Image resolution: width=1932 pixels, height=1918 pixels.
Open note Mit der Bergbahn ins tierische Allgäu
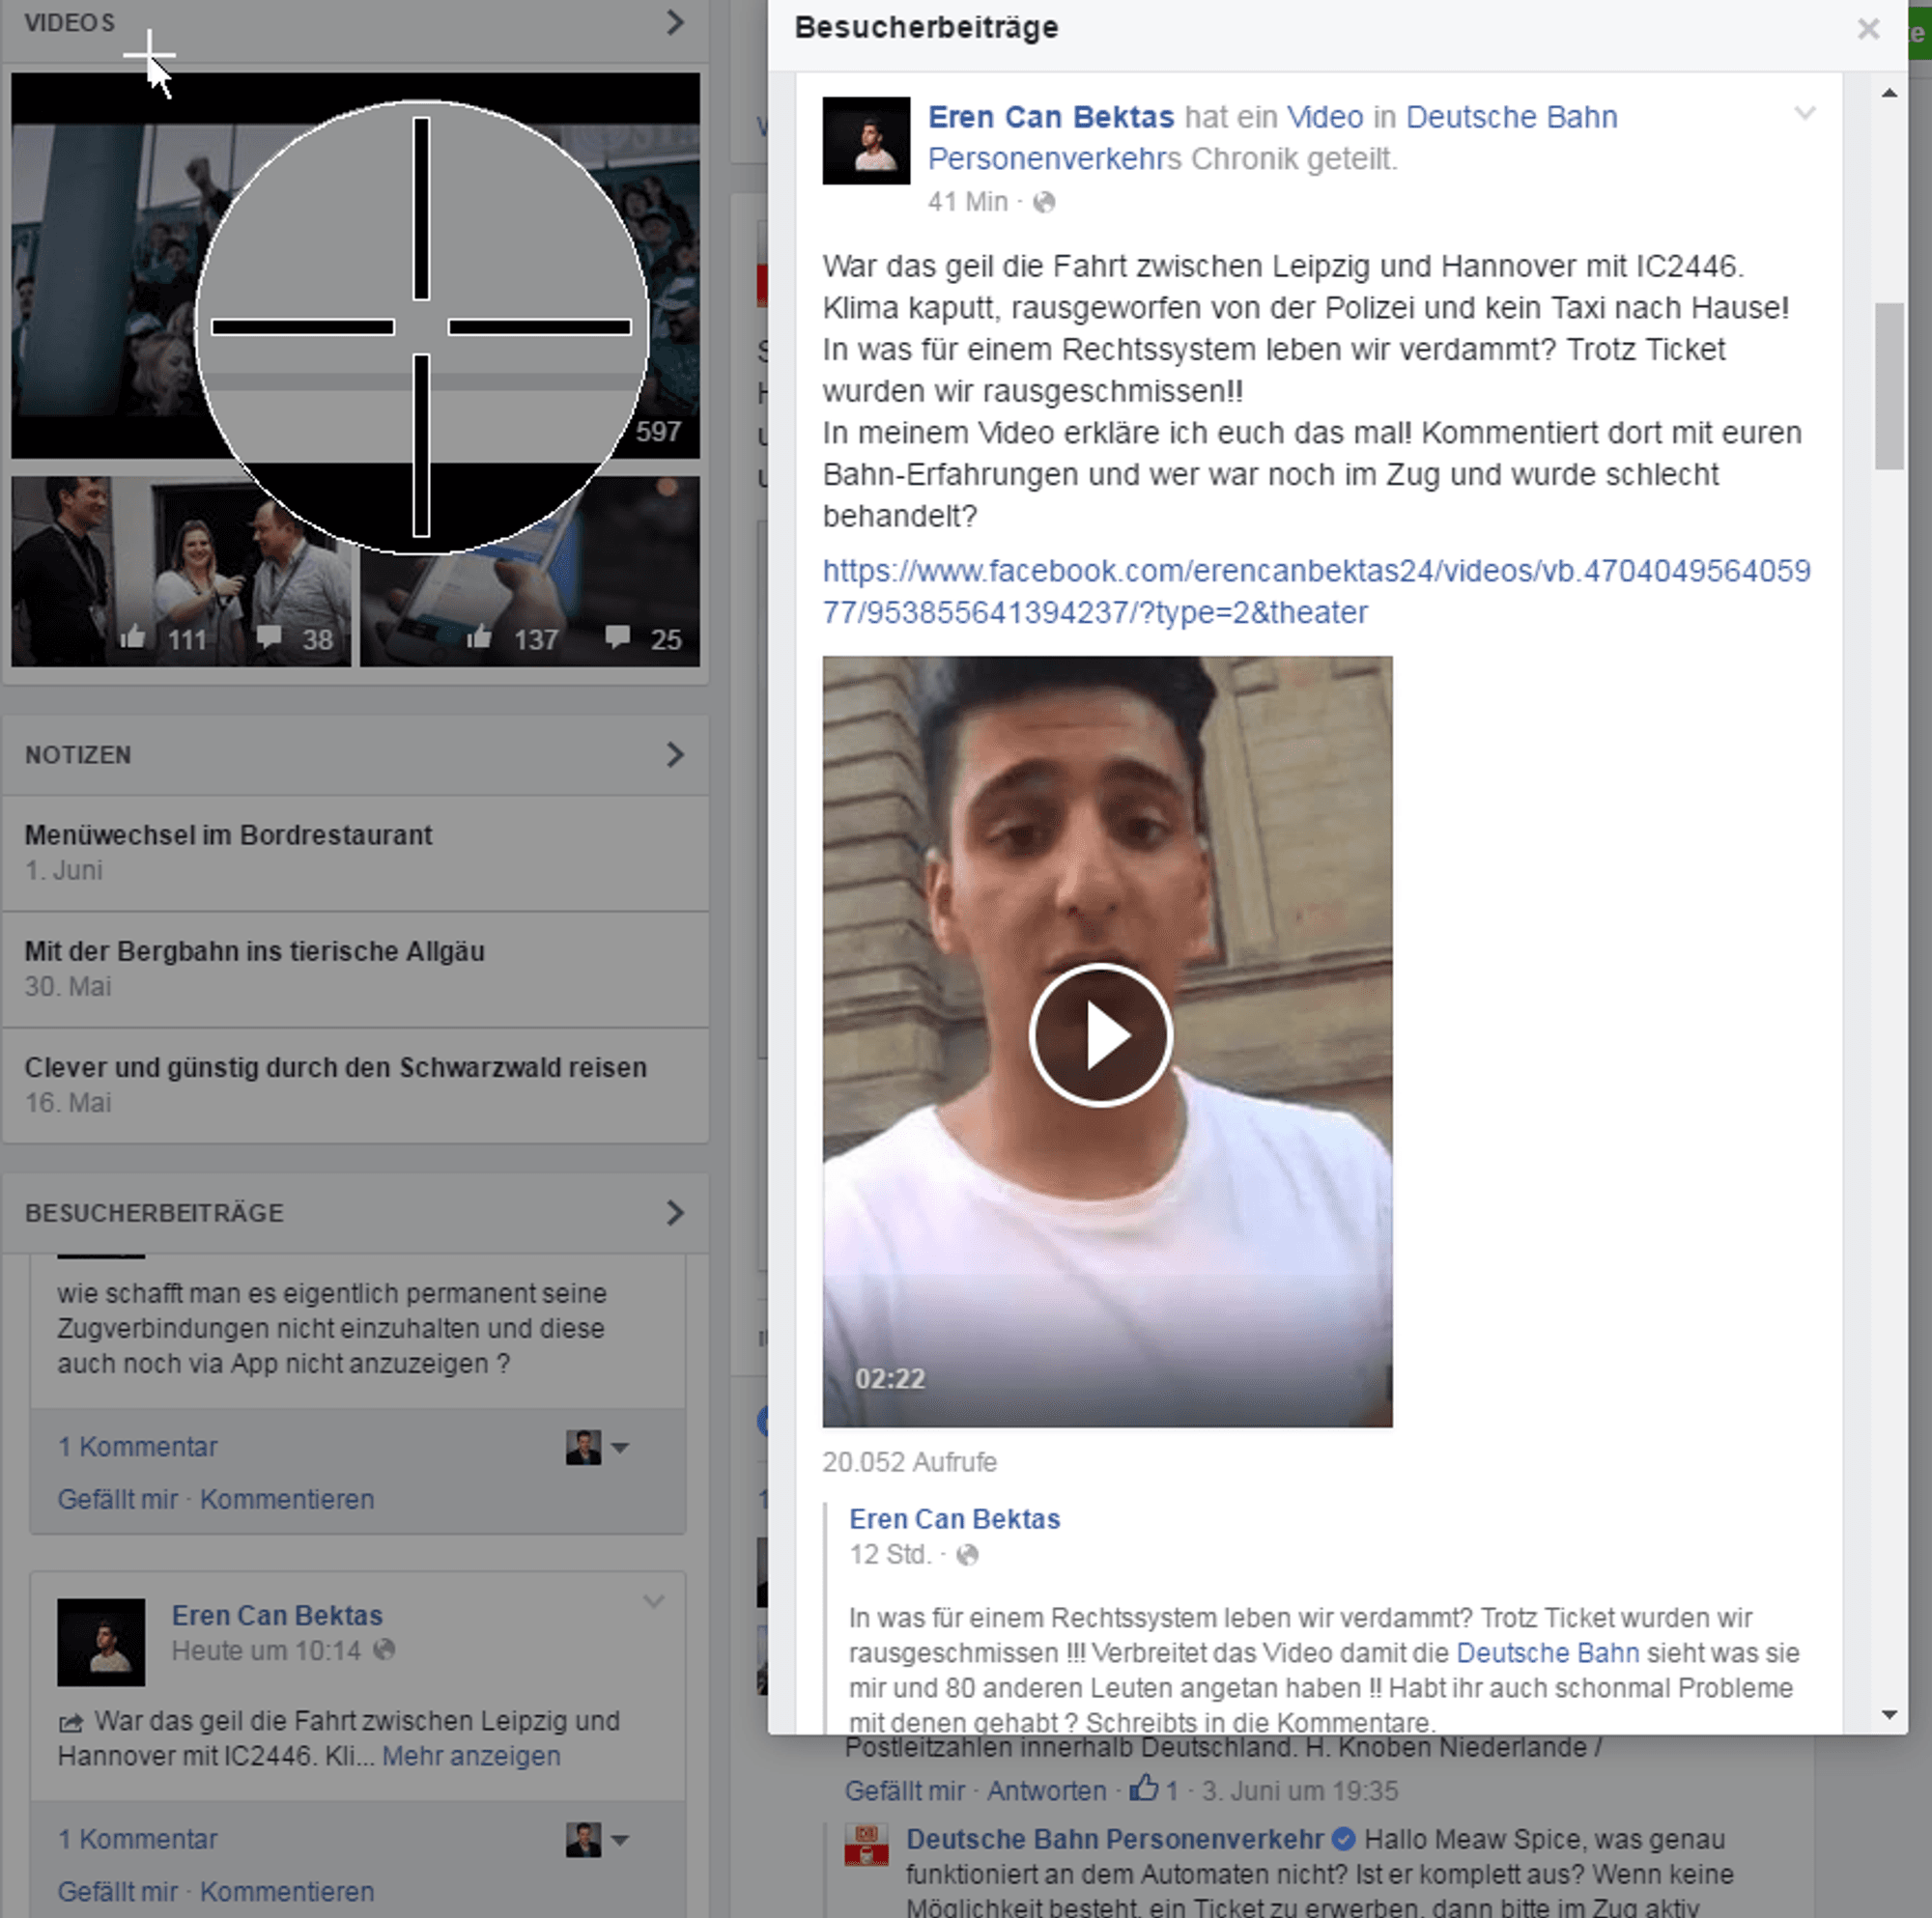coord(254,951)
